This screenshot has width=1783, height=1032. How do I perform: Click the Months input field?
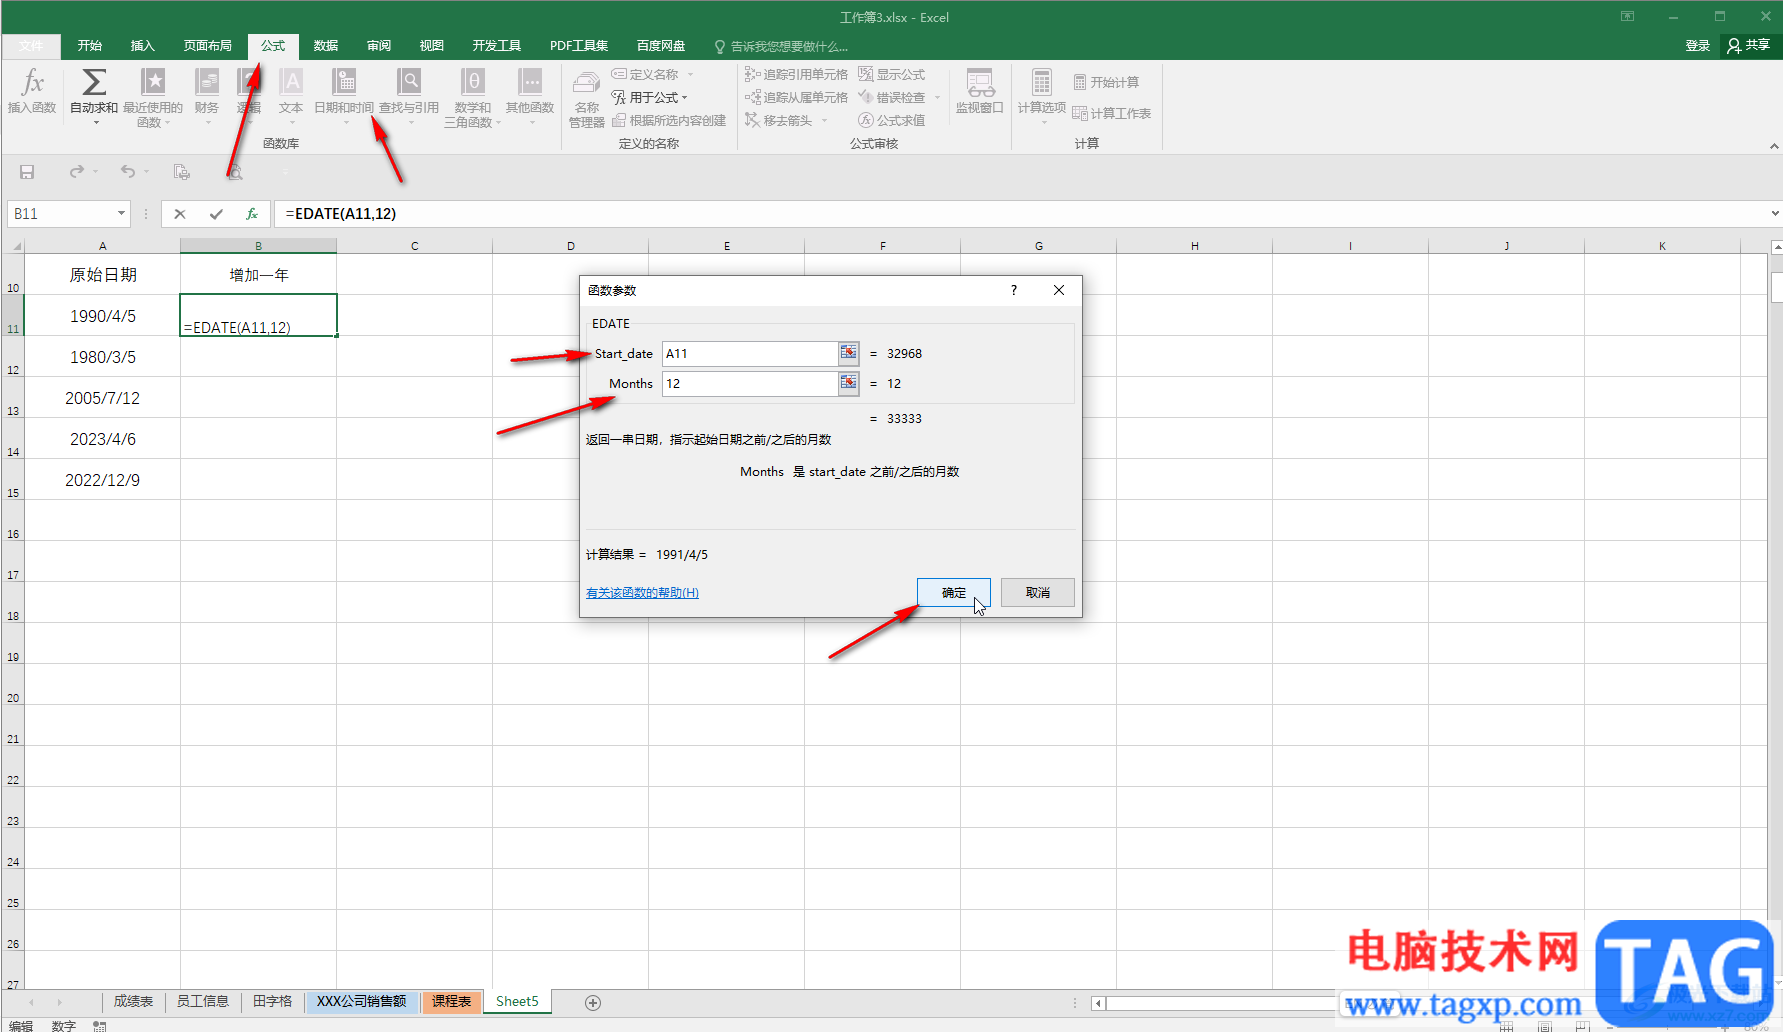pos(749,383)
